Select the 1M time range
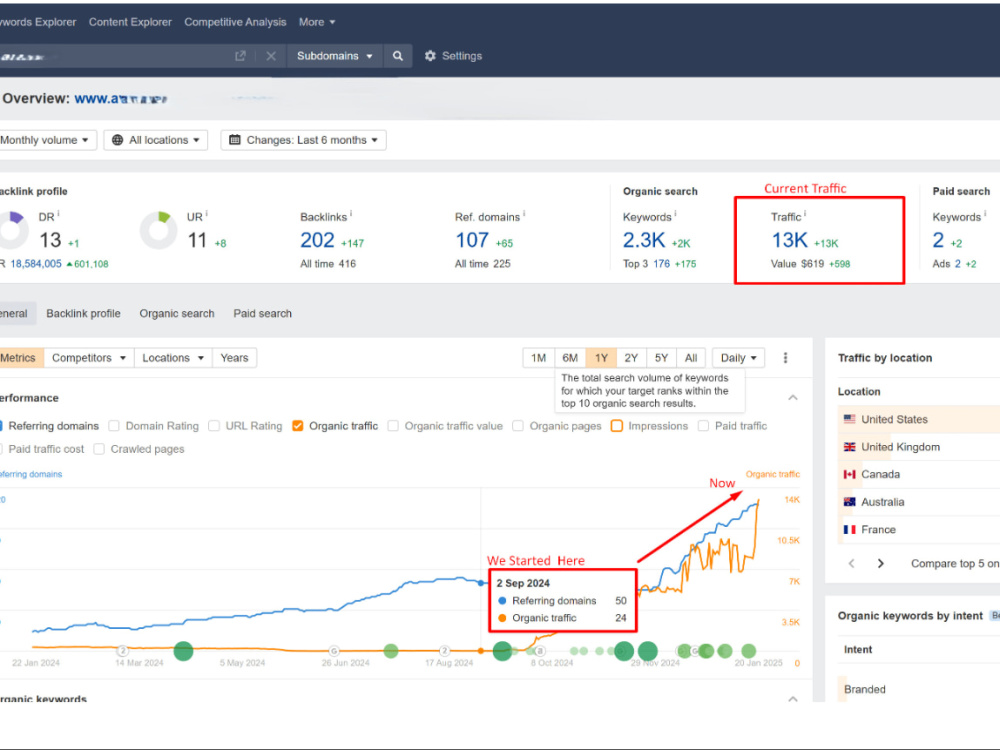This screenshot has height=750, width=1000. (538, 358)
